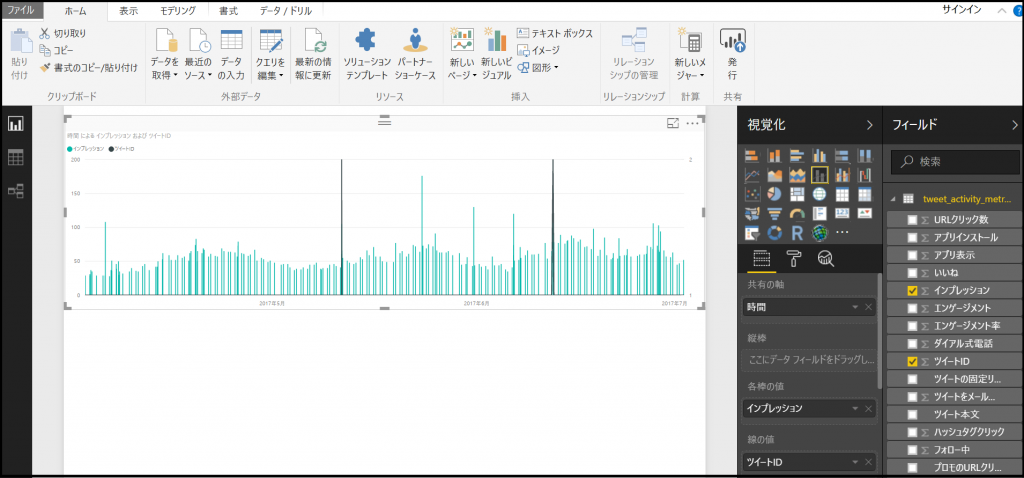Viewport: 1024px width, 478px height.
Task: Switch to Data view in left sidebar
Action: (x=15, y=157)
